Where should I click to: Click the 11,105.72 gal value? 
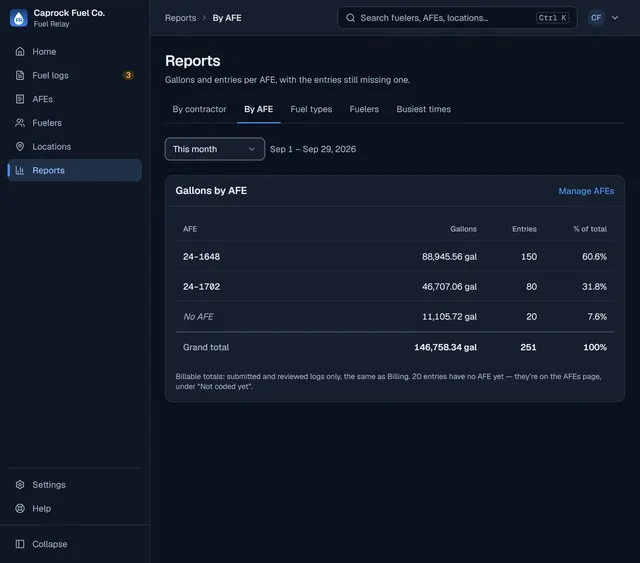[449, 316]
